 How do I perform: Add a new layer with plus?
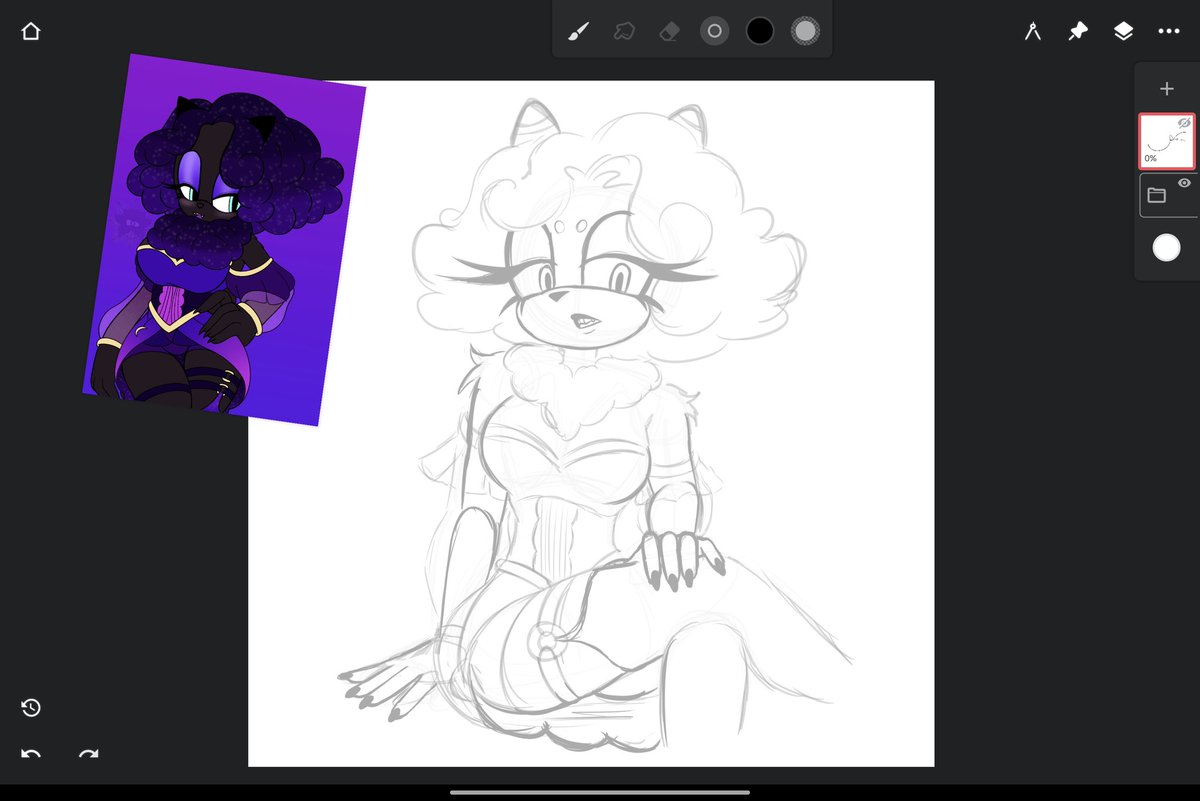pyautogui.click(x=1166, y=89)
